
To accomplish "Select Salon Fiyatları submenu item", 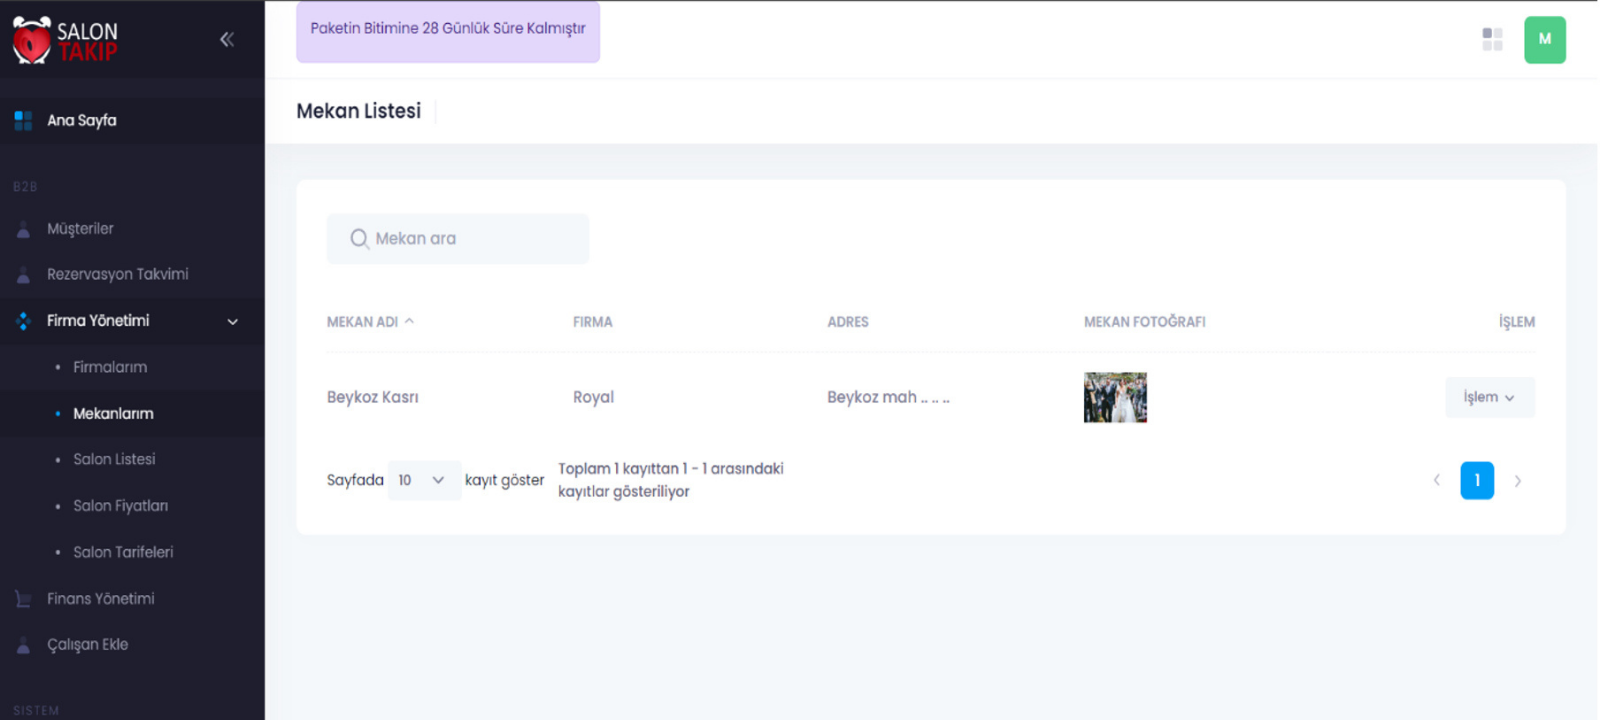I will coord(120,506).
